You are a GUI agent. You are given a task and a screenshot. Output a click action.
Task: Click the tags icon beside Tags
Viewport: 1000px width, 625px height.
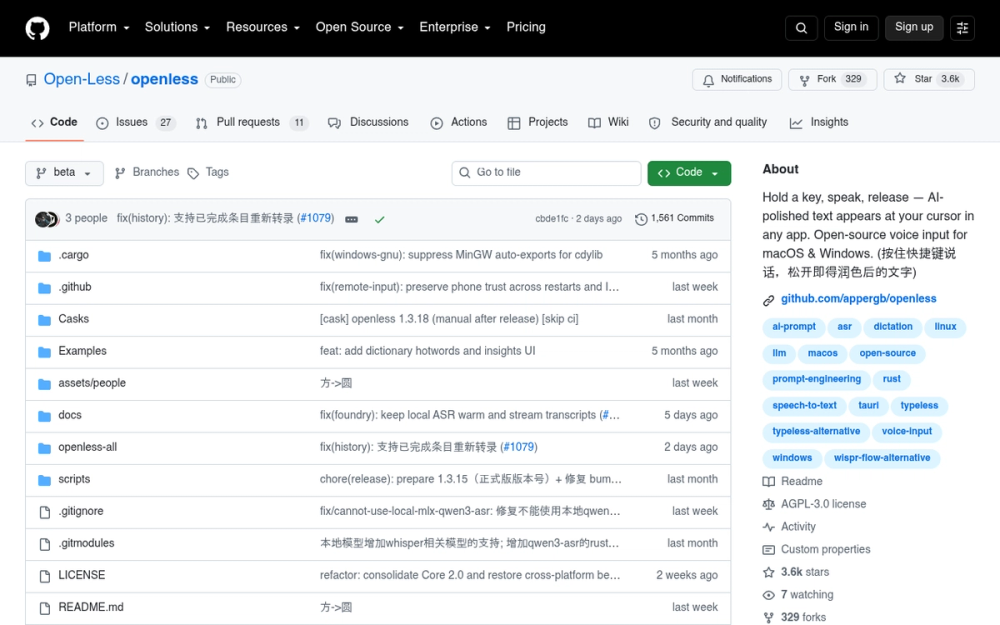(193, 173)
